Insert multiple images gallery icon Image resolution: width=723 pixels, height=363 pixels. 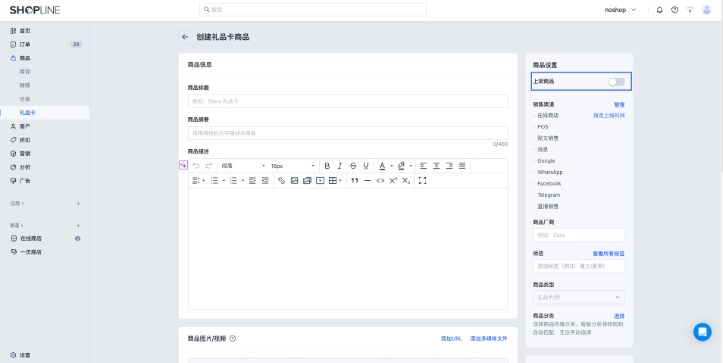click(307, 181)
